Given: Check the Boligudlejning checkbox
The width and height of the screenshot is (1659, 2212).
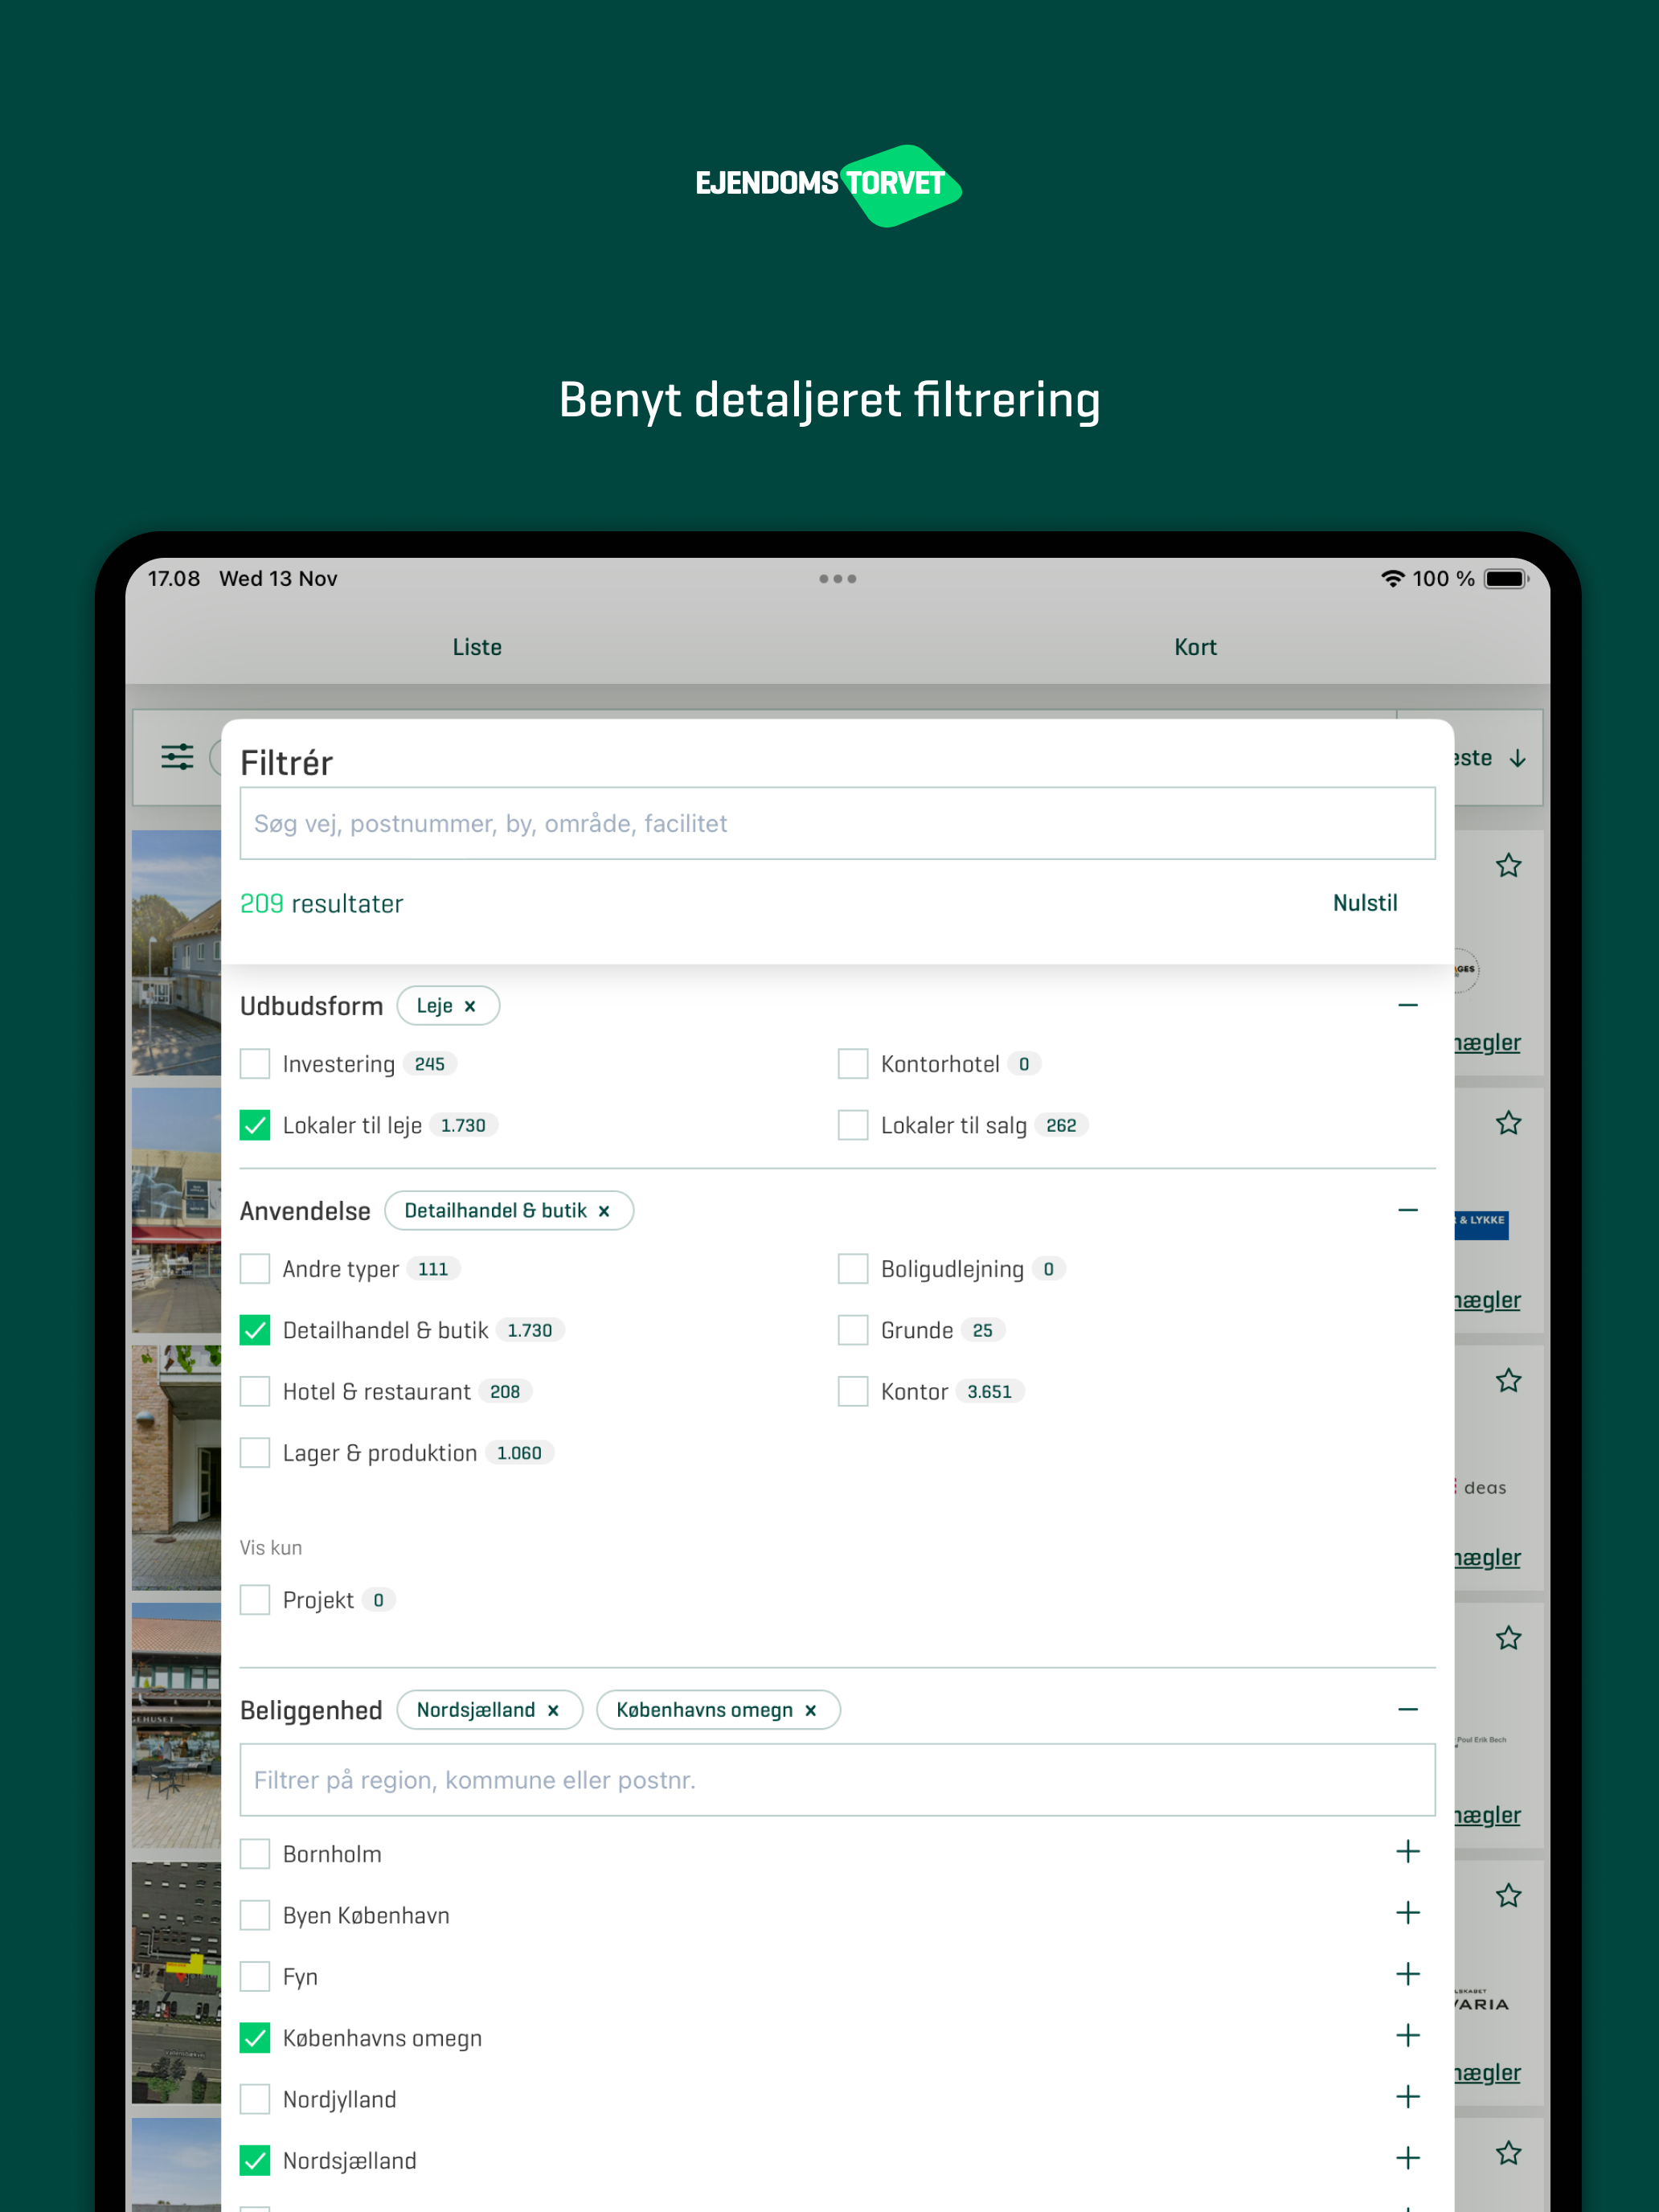Looking at the screenshot, I should (853, 1269).
